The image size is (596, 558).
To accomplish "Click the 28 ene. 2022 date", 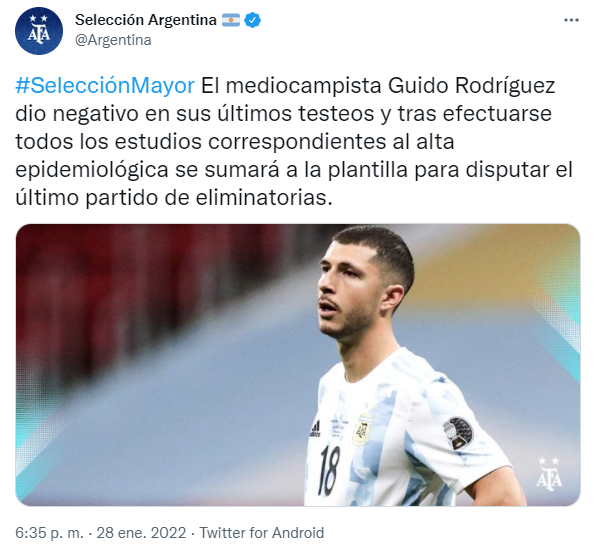I will (x=141, y=533).
